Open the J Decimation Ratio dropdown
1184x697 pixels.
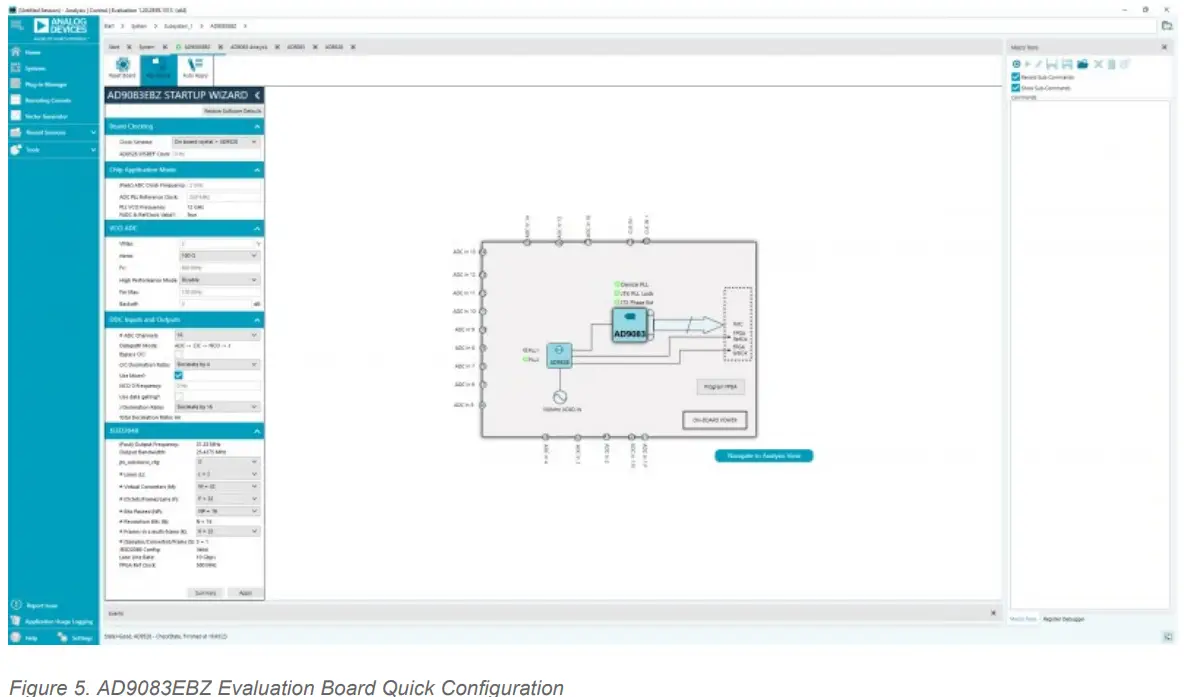point(217,407)
